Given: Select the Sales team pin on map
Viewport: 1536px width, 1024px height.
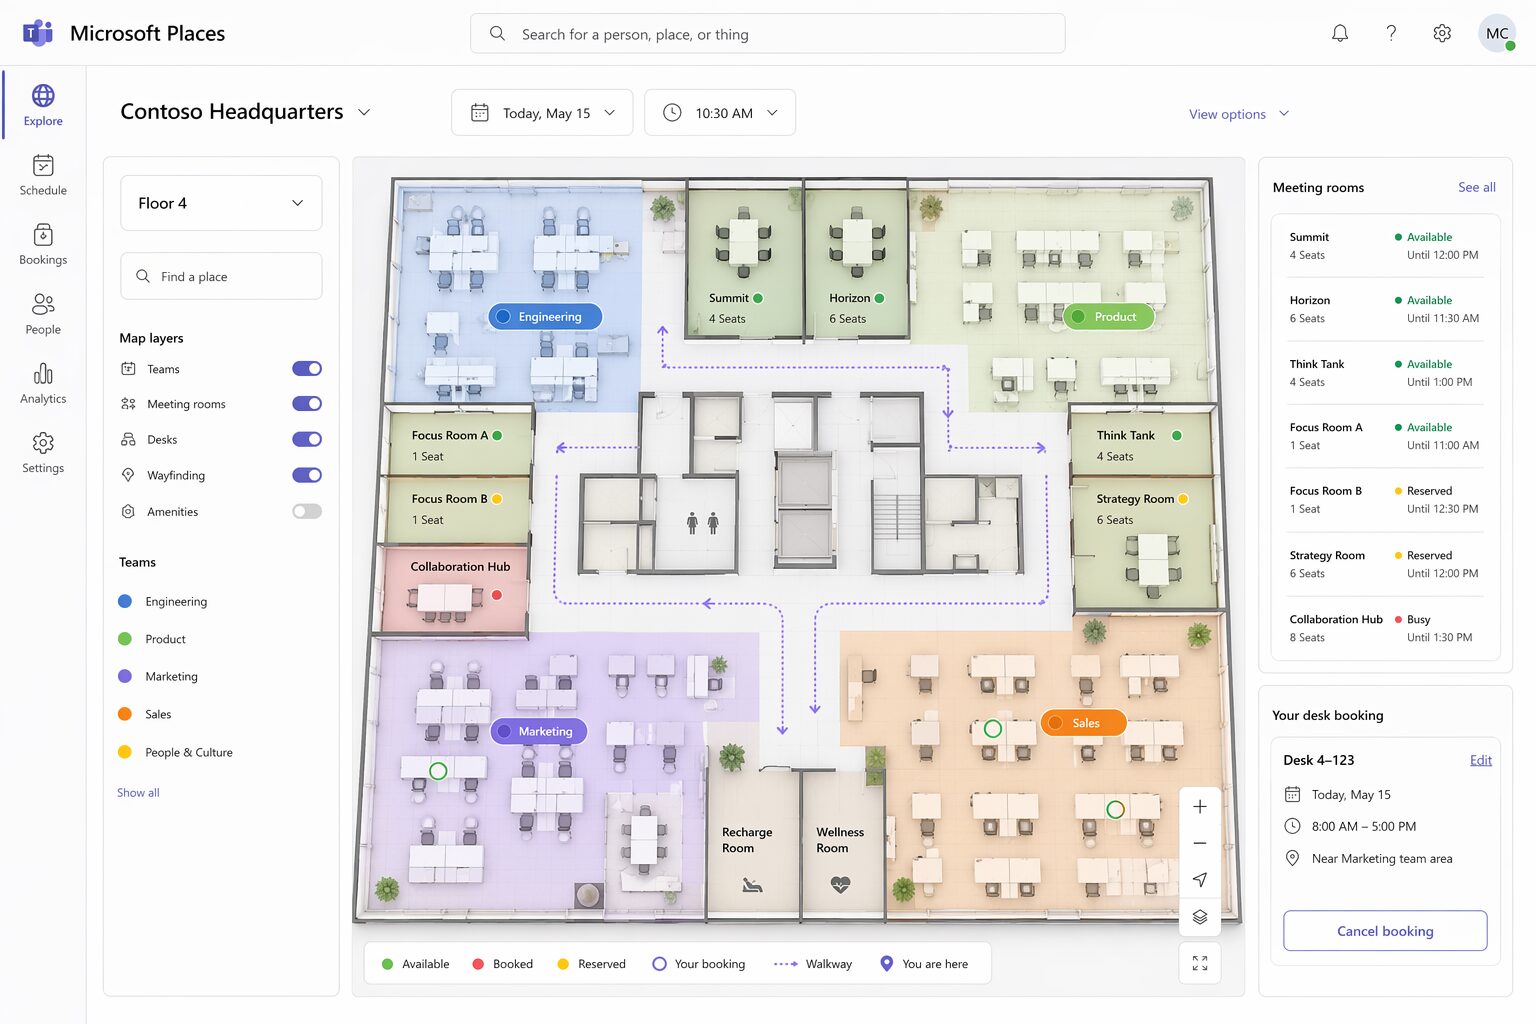Looking at the screenshot, I should (1083, 723).
